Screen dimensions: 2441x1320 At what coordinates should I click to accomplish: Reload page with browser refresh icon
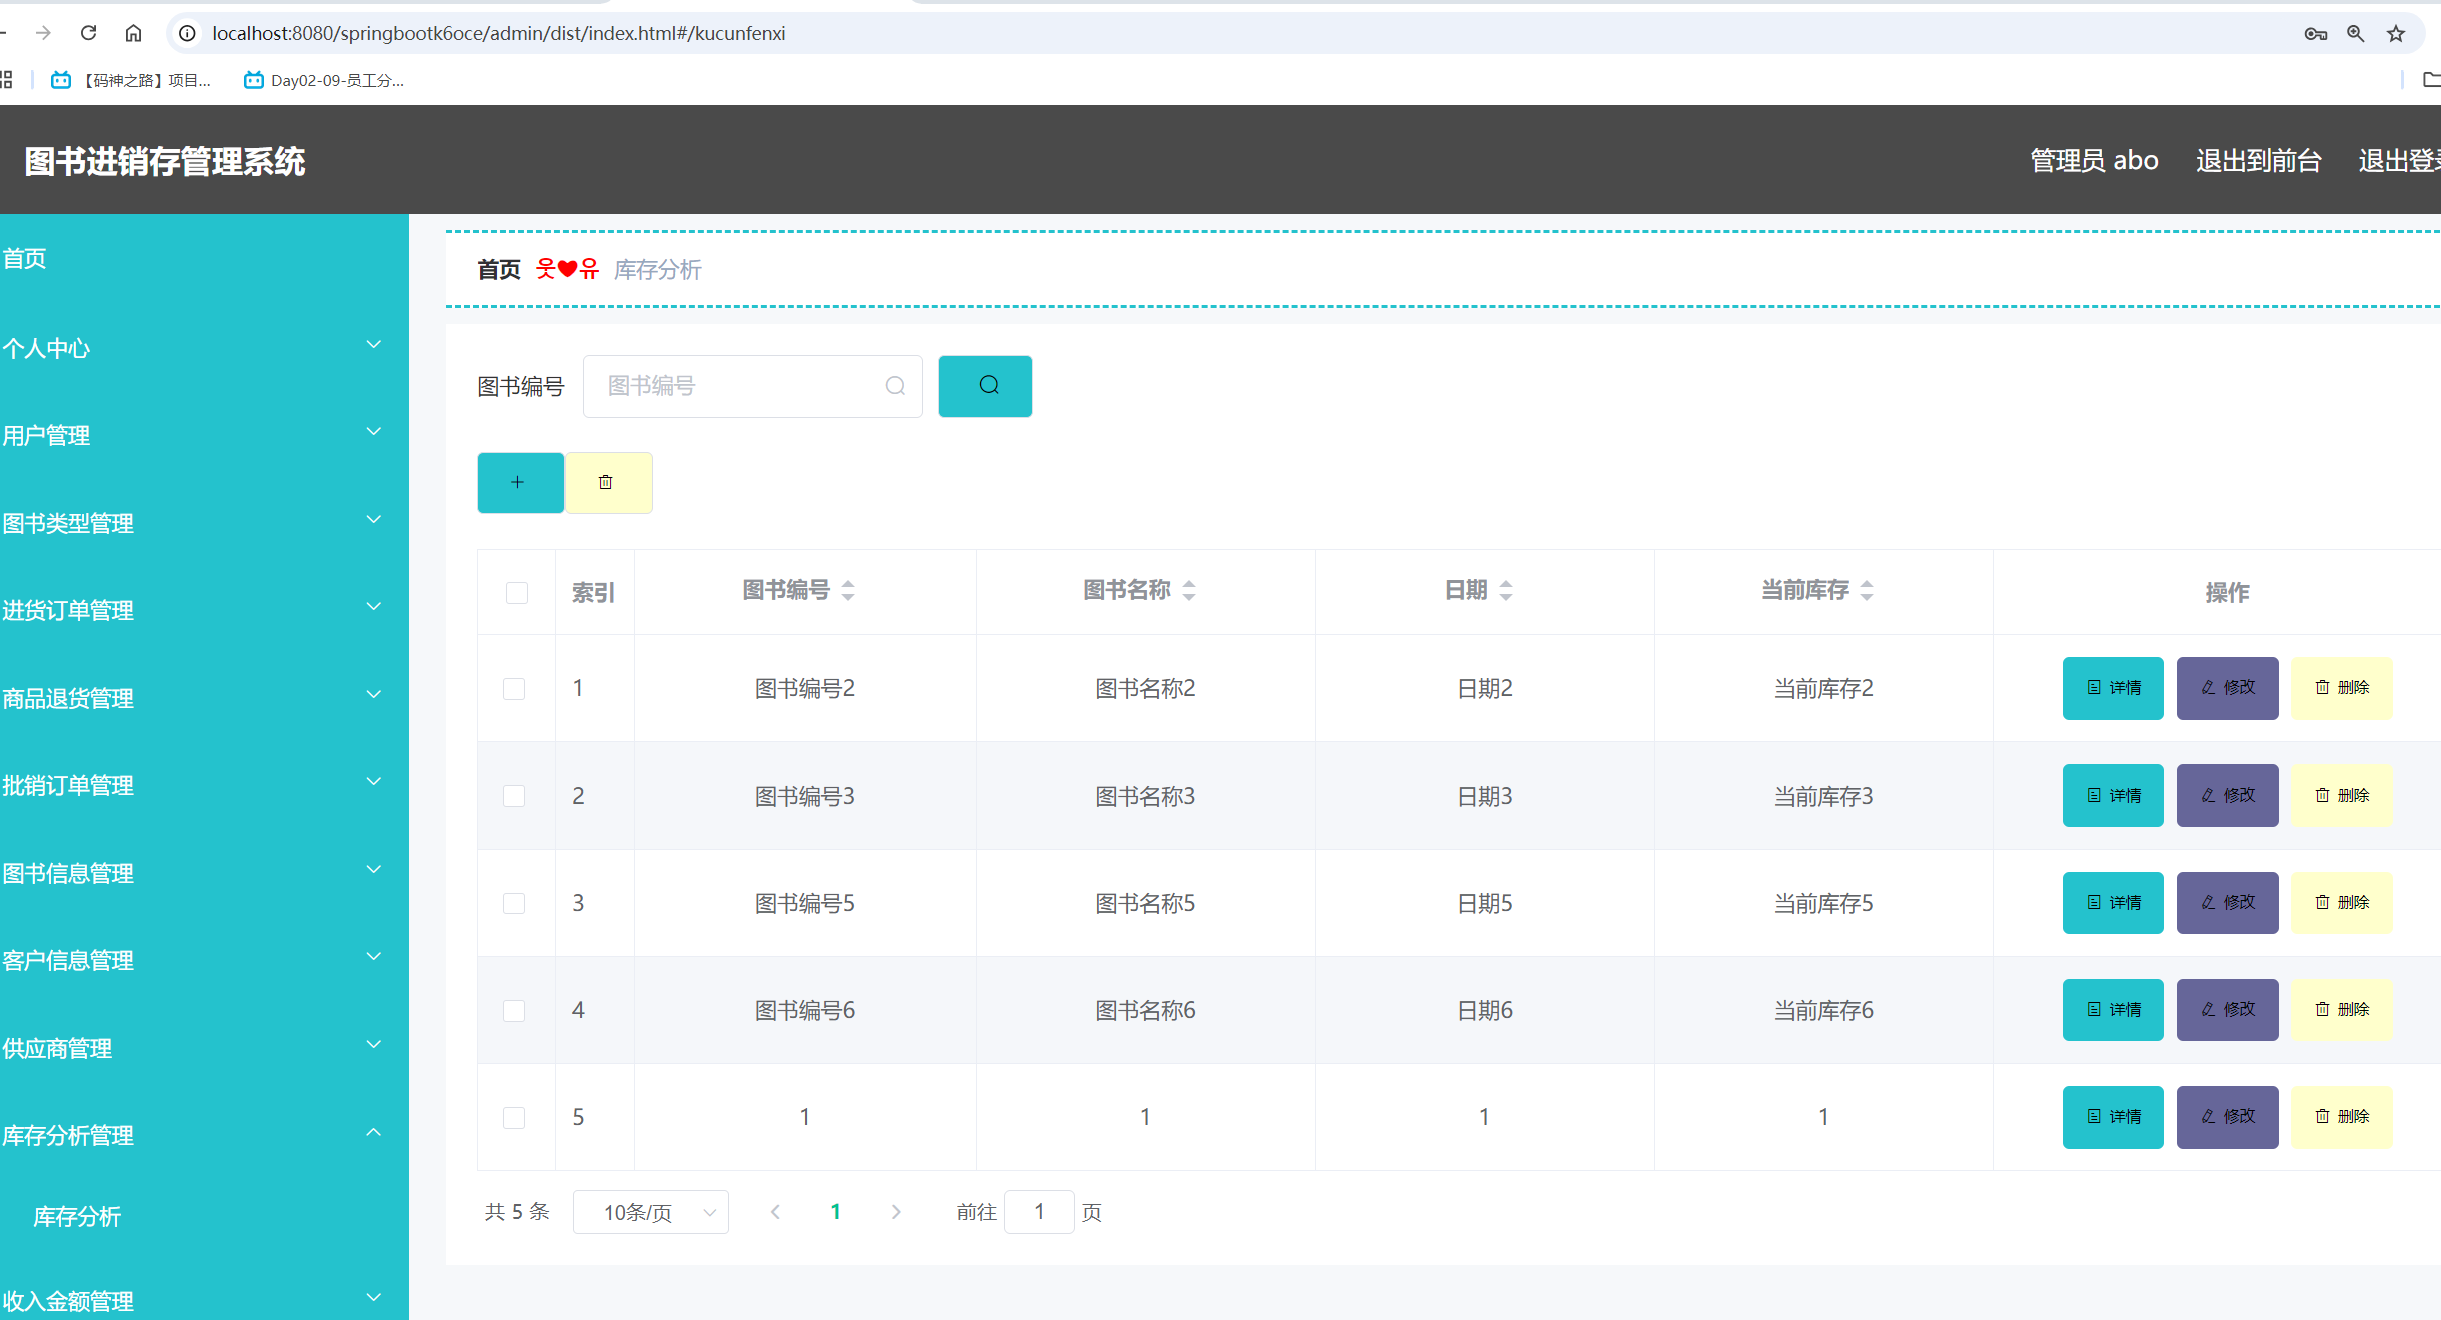89,33
